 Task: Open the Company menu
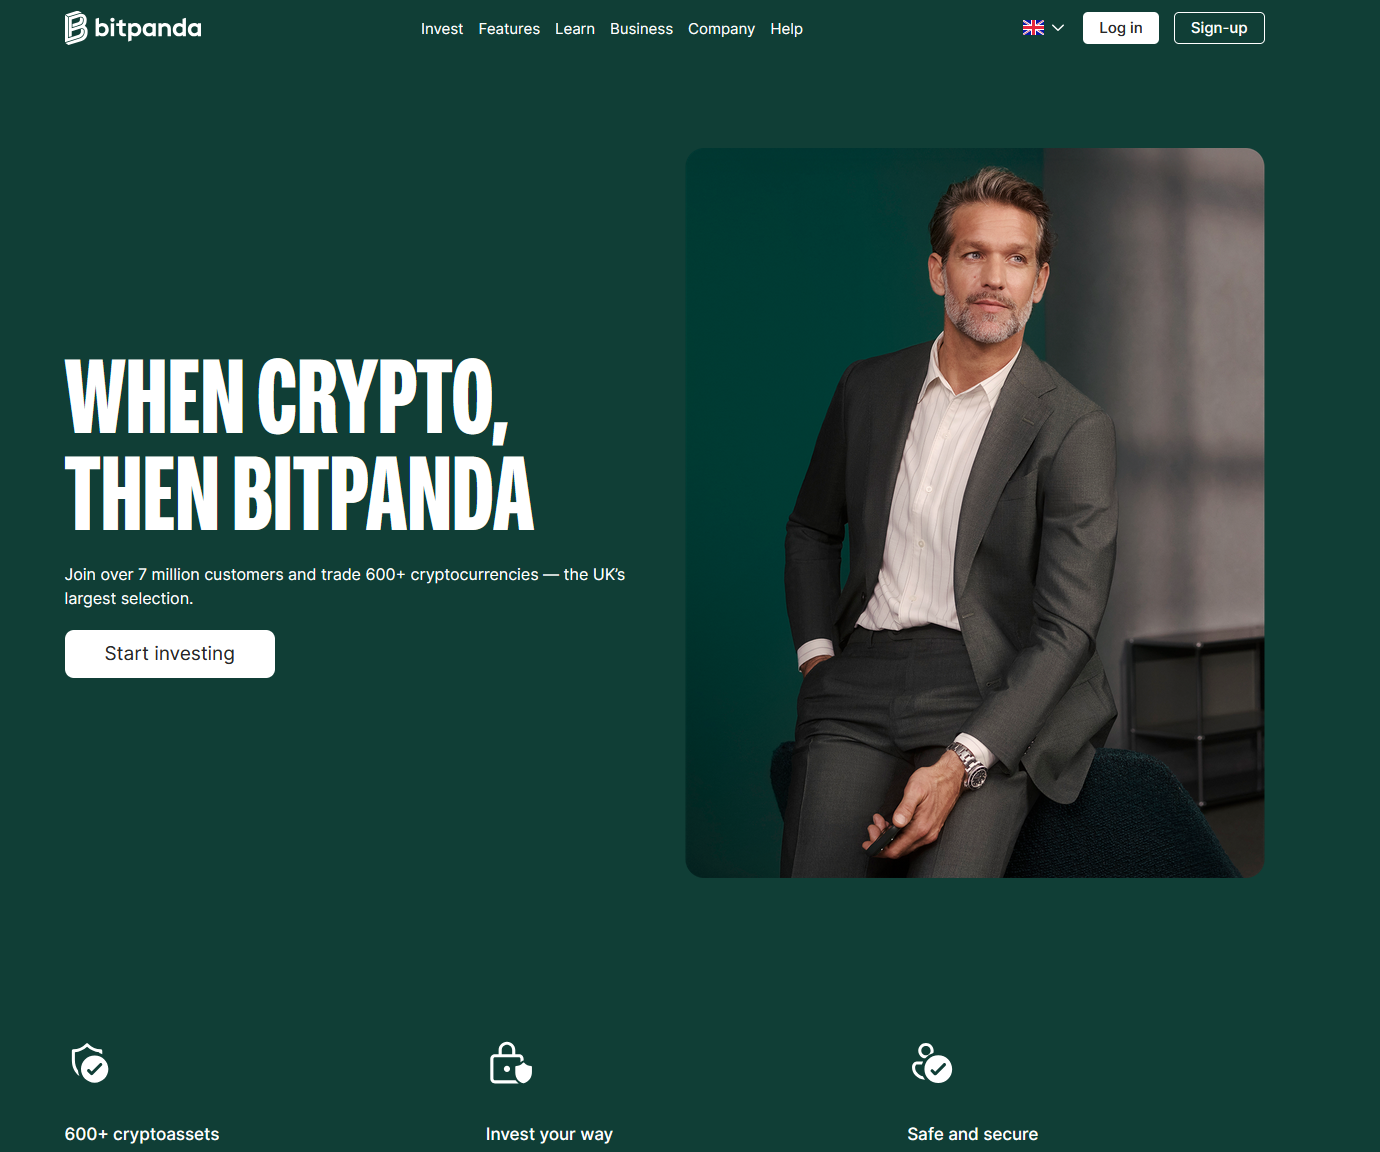pyautogui.click(x=721, y=29)
